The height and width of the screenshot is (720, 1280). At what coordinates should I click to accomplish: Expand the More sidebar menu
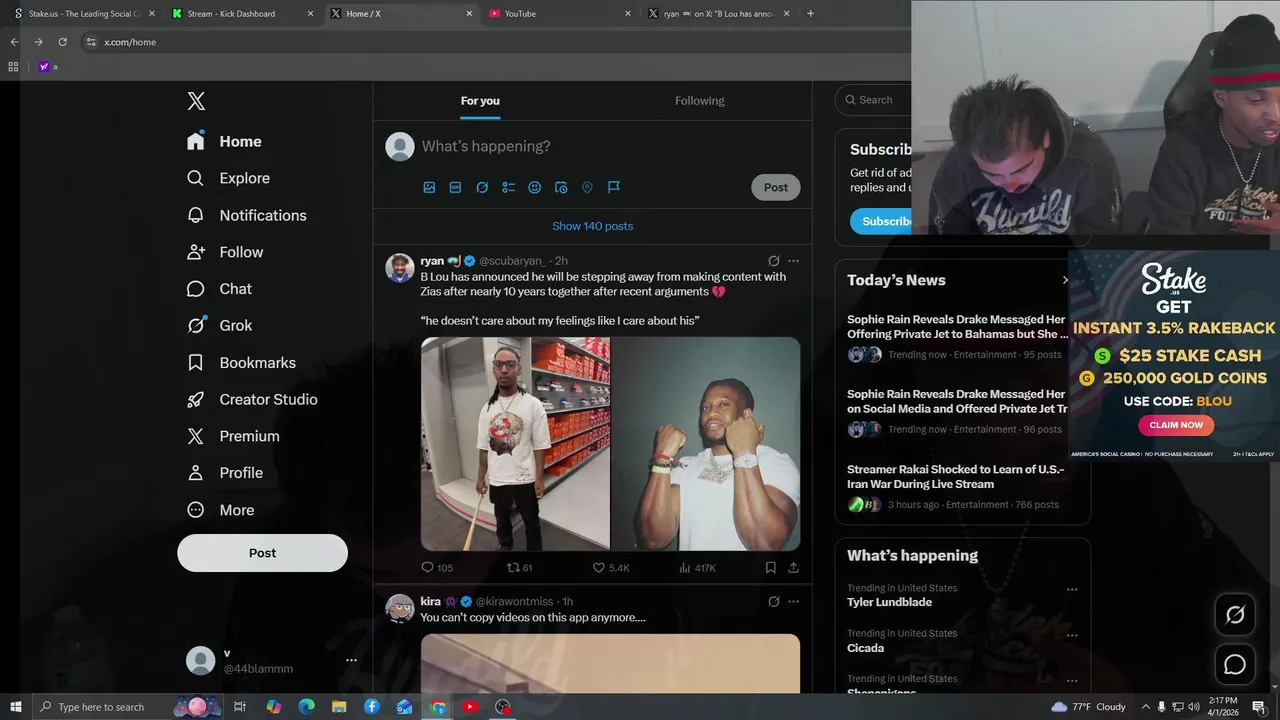coord(221,510)
